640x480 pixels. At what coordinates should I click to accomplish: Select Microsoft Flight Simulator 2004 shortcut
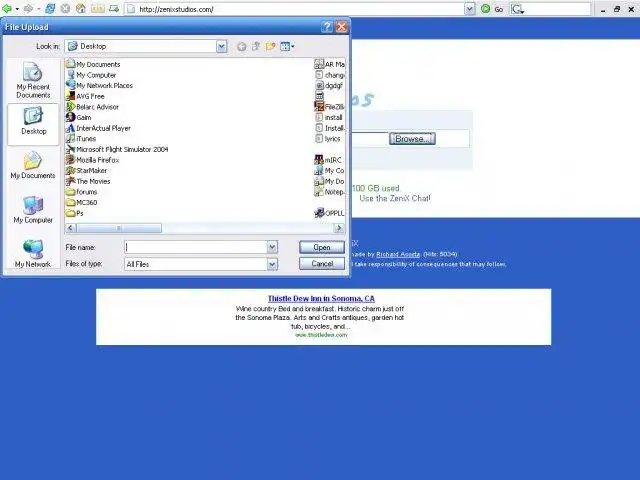click(117, 149)
